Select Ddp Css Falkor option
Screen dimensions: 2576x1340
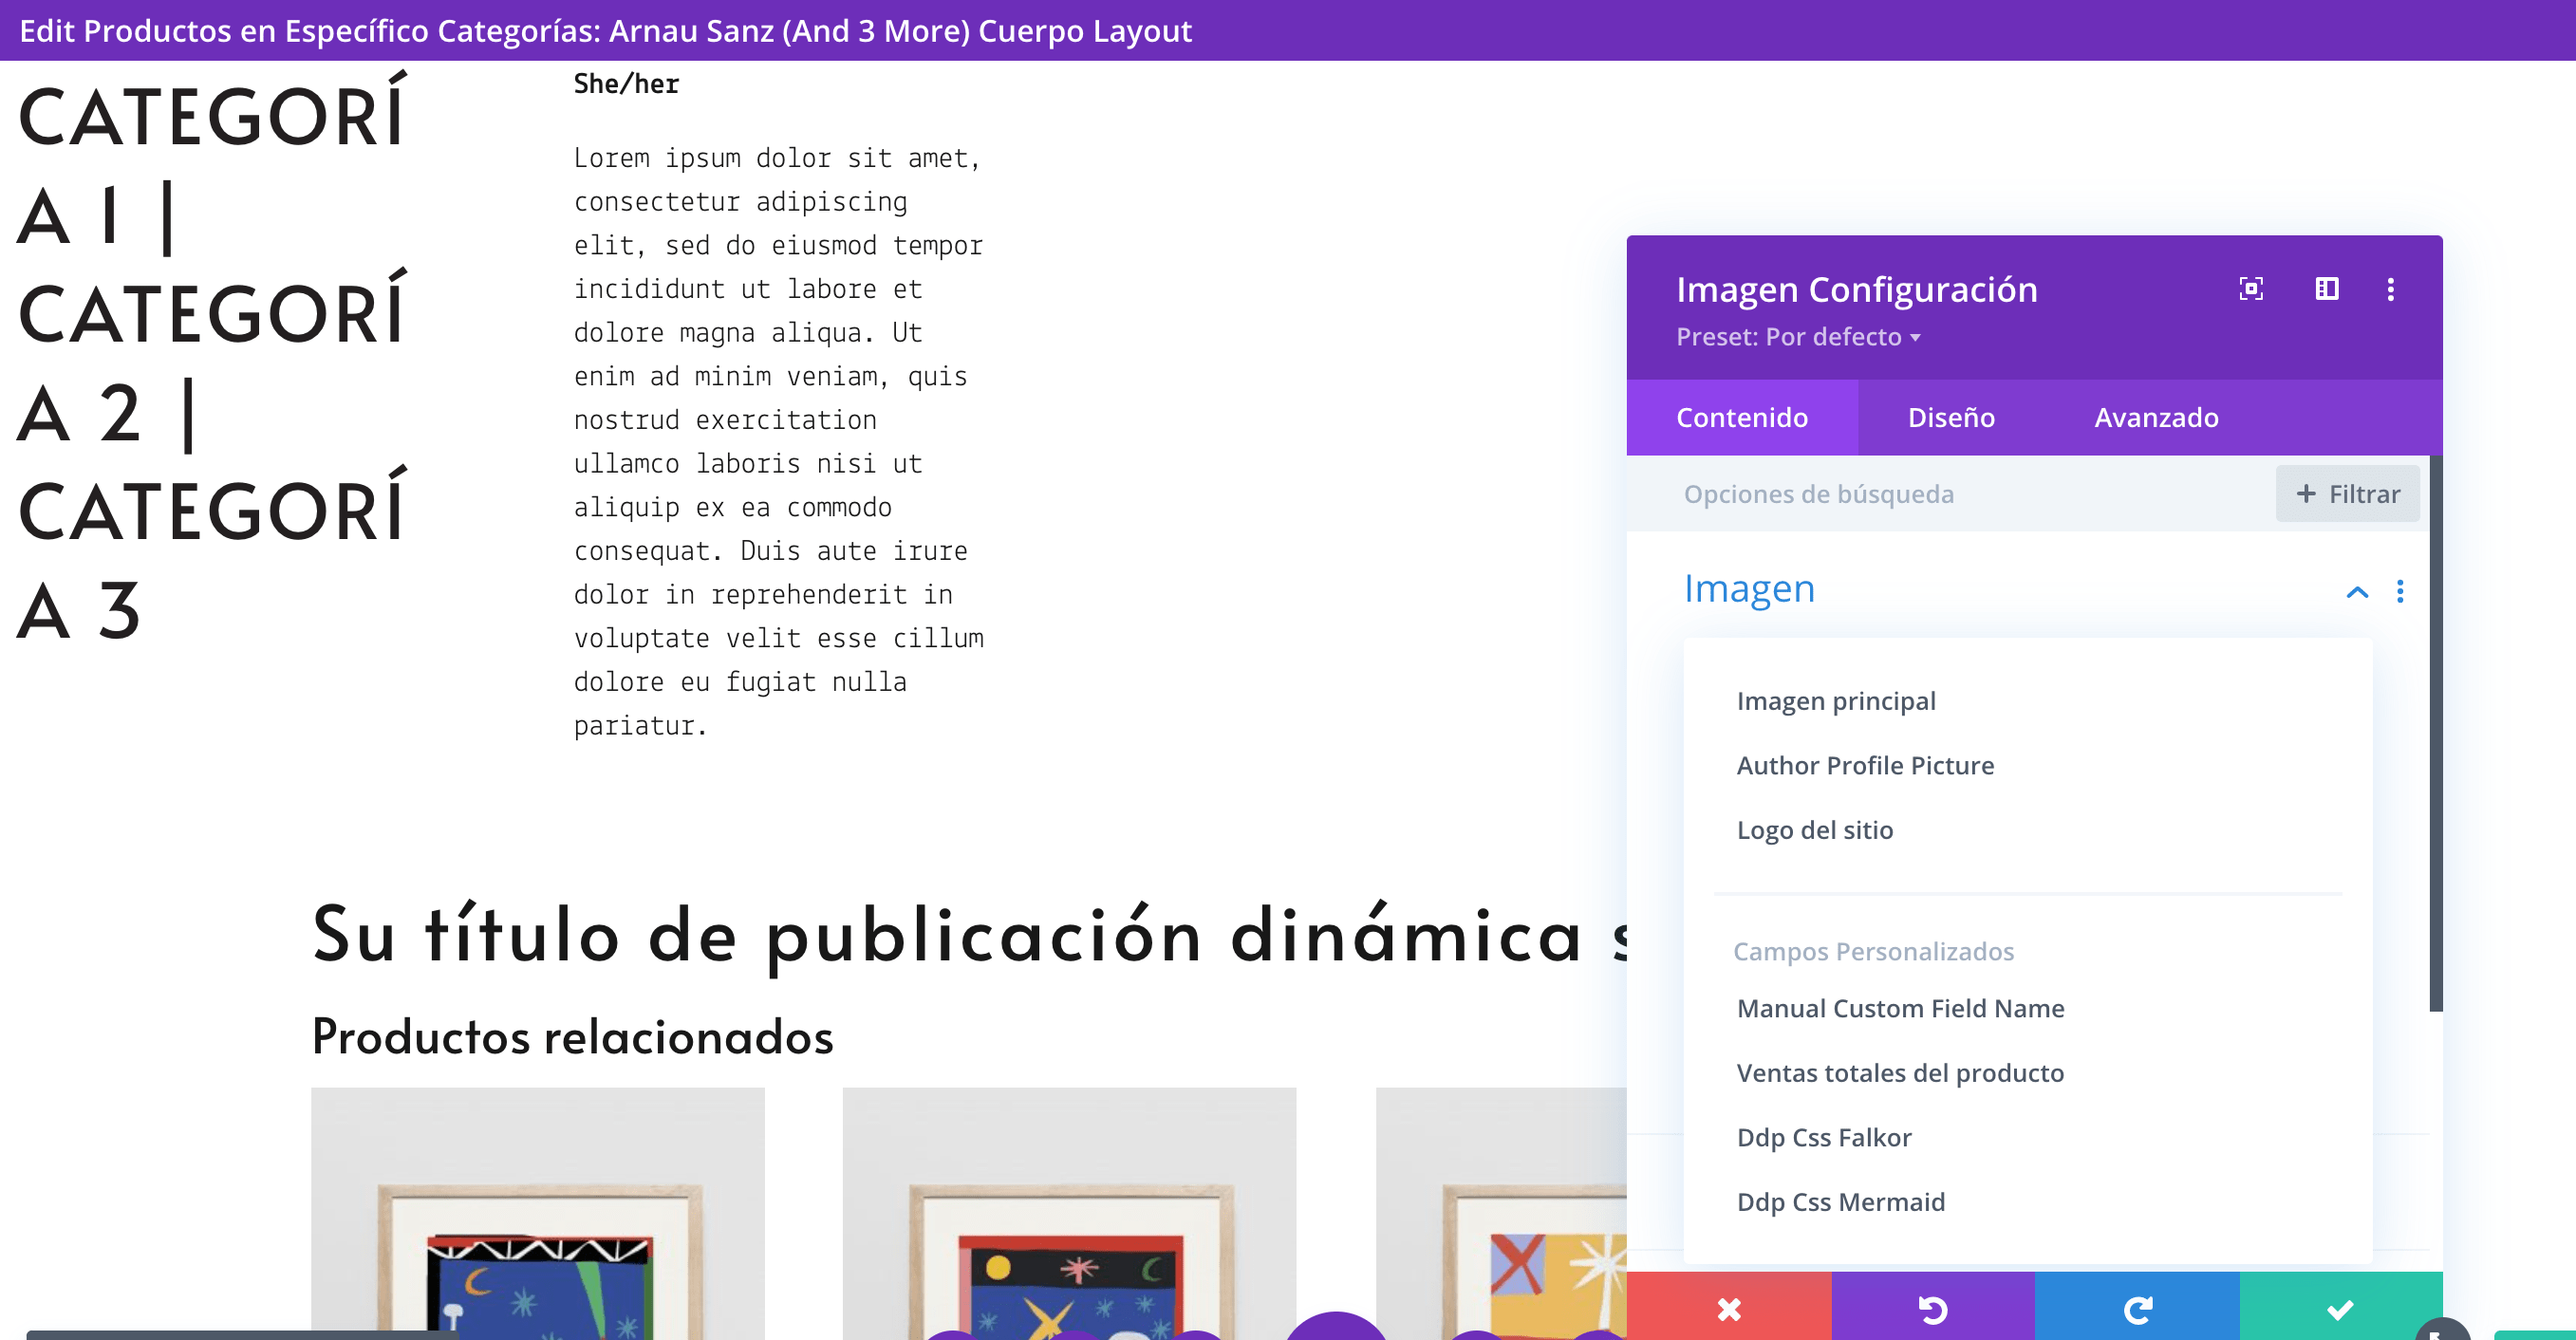click(x=1823, y=1137)
